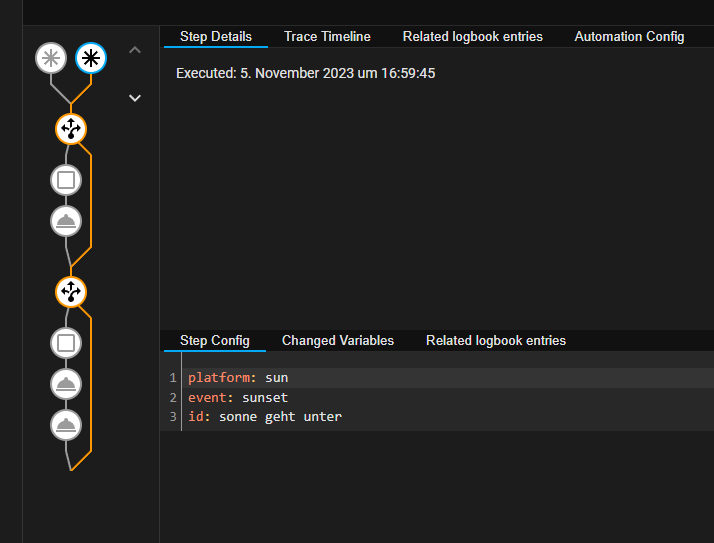This screenshot has width=714, height=543.
Task: Open the Automation Config tab
Action: [629, 37]
